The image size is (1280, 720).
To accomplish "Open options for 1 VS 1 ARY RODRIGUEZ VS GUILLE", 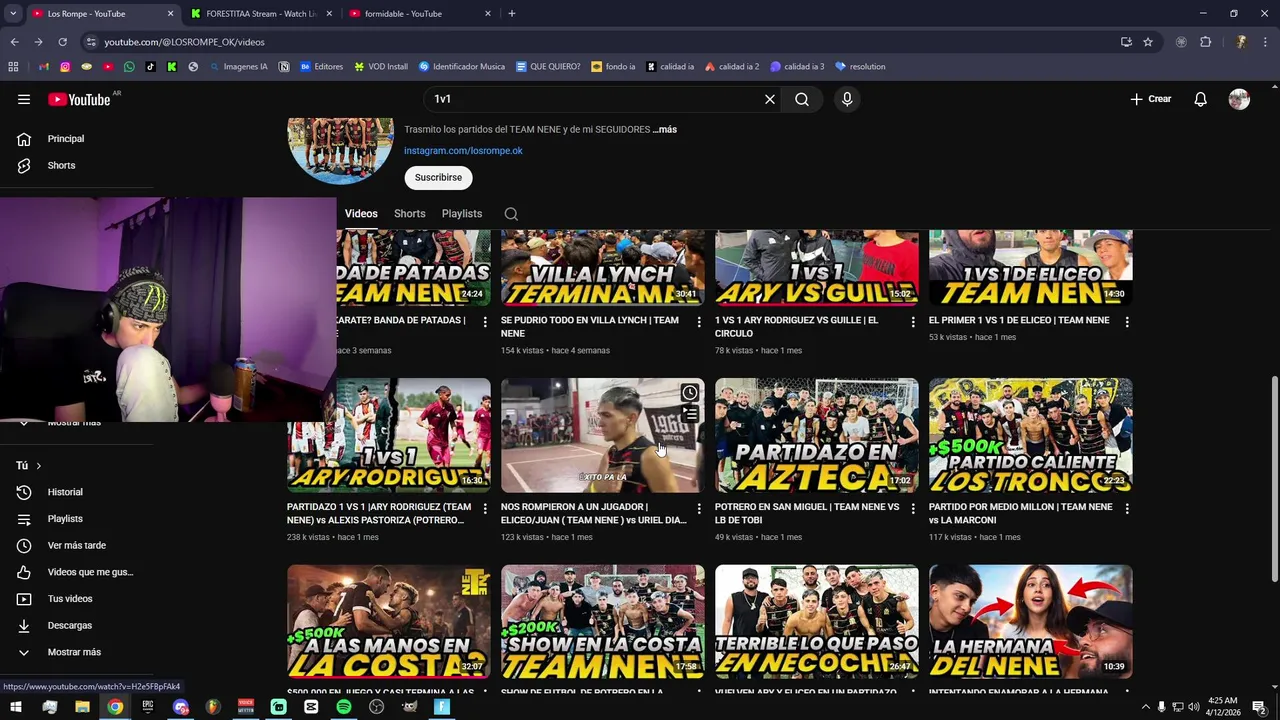I will tap(912, 322).
